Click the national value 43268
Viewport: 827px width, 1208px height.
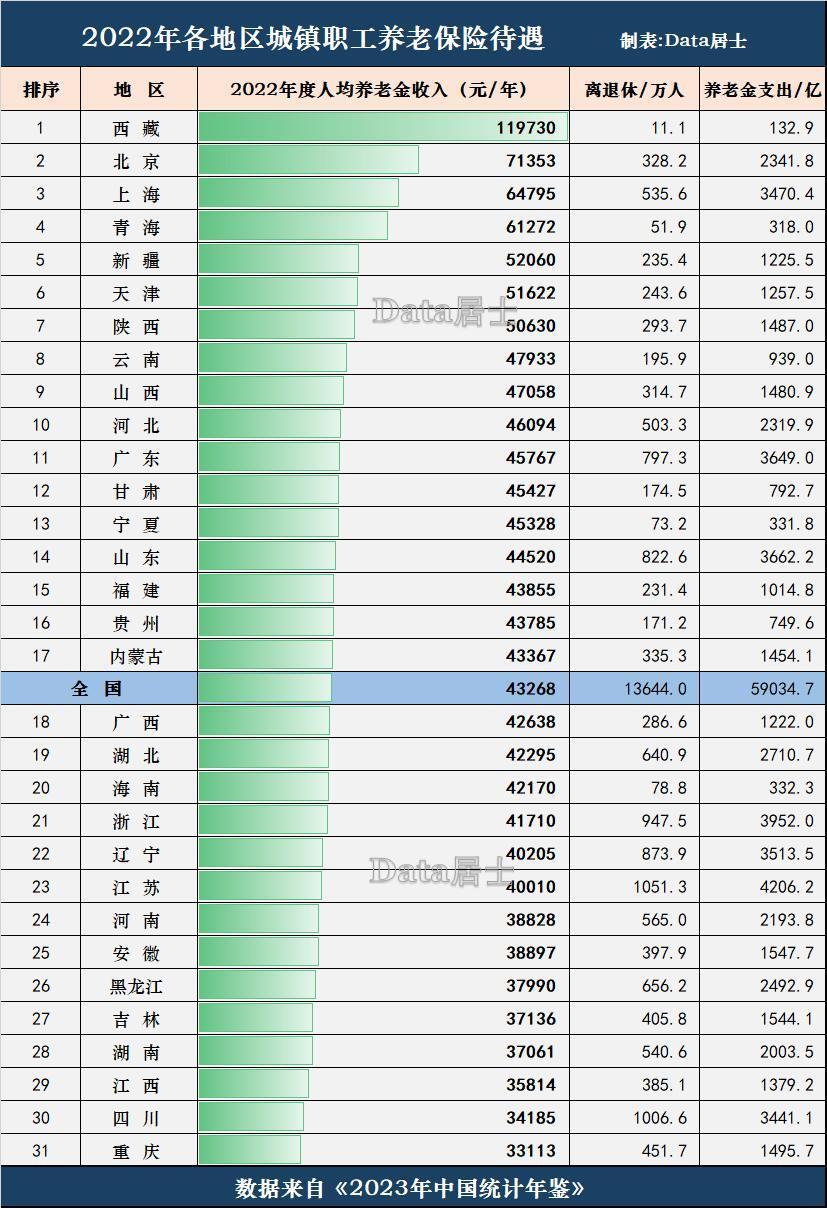[x=531, y=689]
